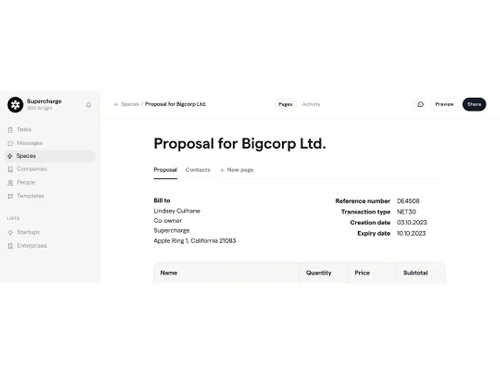This screenshot has width=500, height=375.
Task: Click the plus icon for New page
Action: click(x=222, y=170)
